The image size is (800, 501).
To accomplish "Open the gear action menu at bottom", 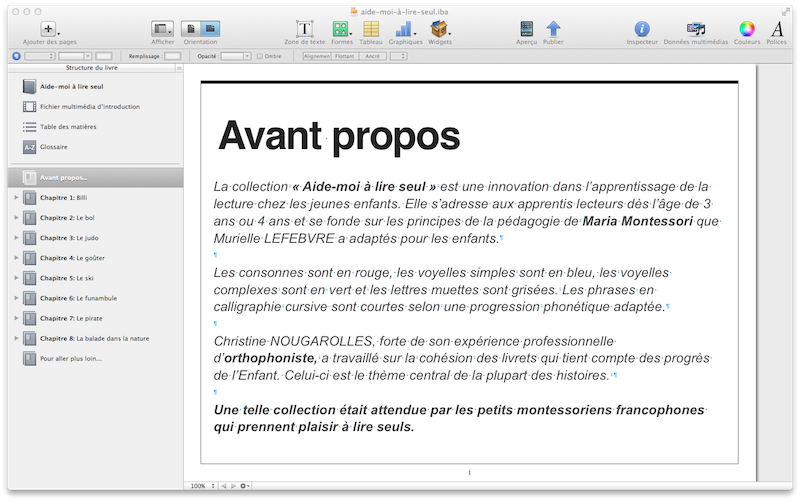I will coord(245,486).
